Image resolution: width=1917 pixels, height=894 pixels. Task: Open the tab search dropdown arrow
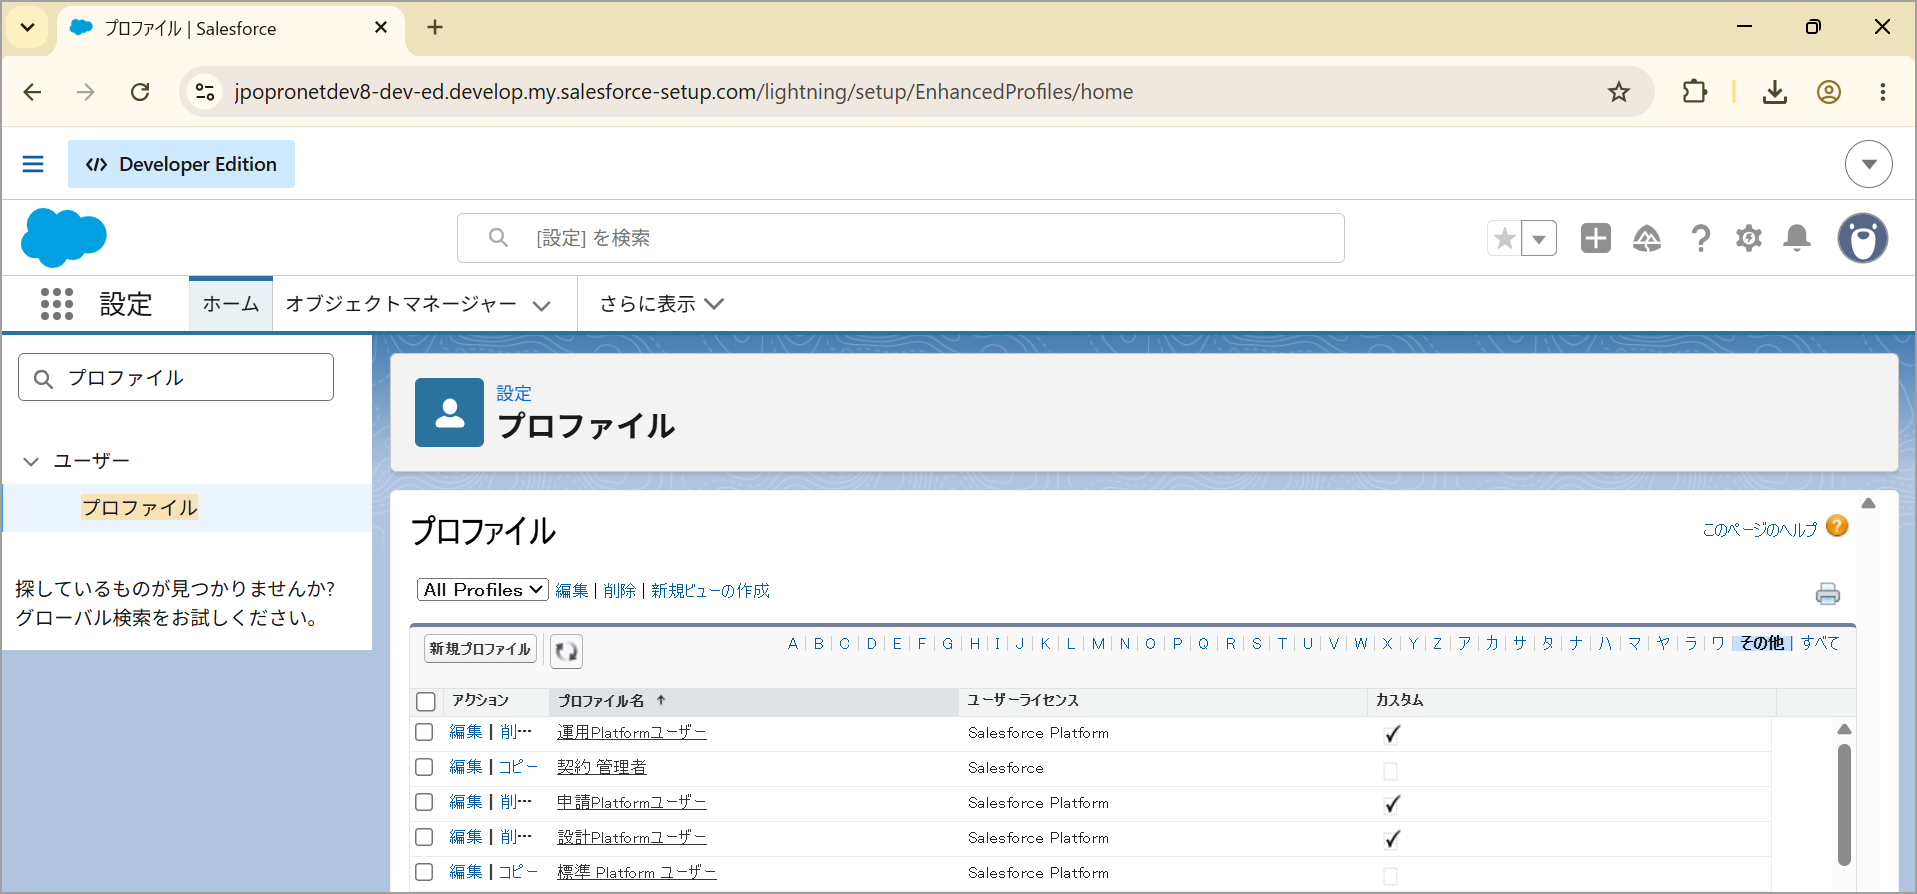tap(28, 28)
